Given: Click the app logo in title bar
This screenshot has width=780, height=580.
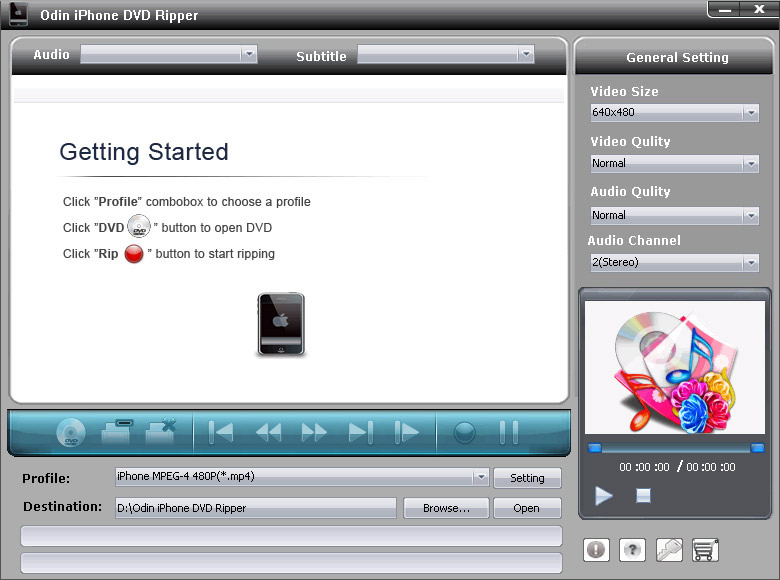Looking at the screenshot, I should click(x=18, y=14).
